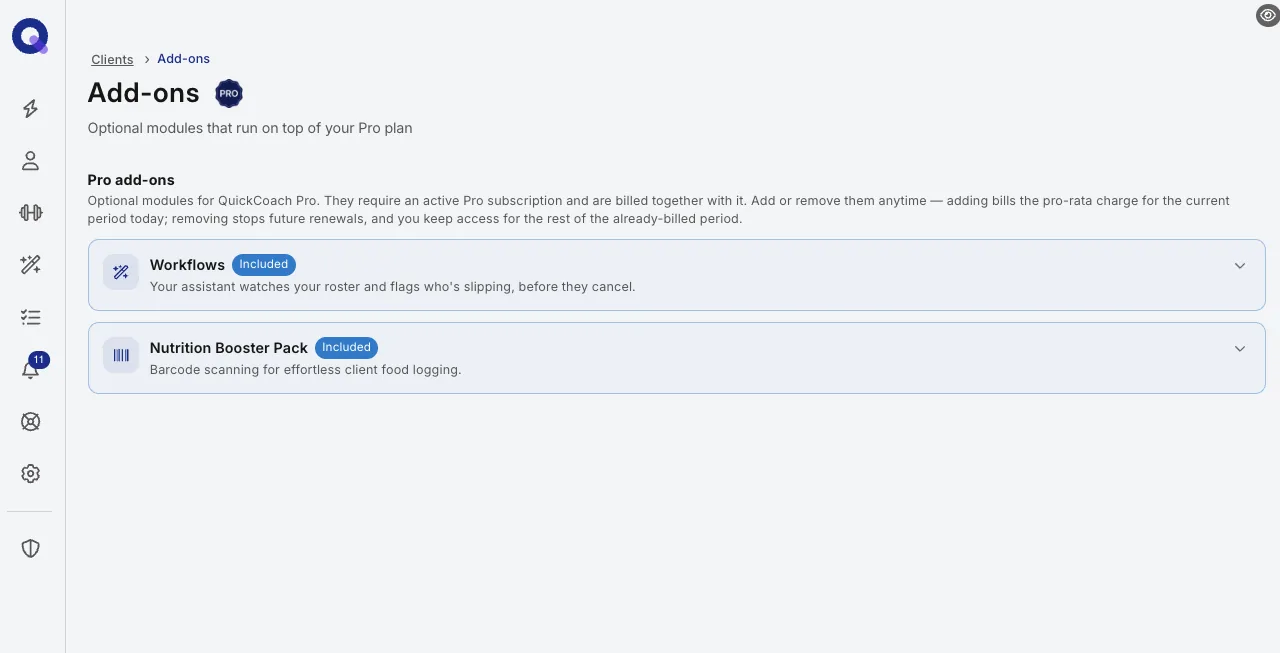The height and width of the screenshot is (653, 1280).
Task: Open the magic wand sidebar icon
Action: click(31, 265)
